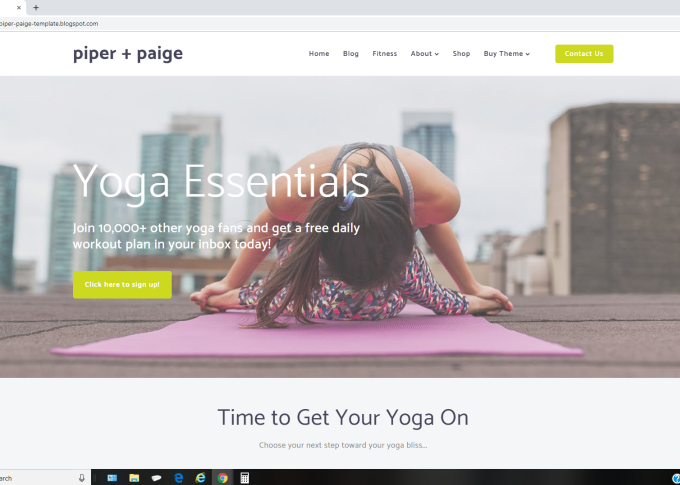Screen dimensions: 680x485
Task: Open File Explorer from the taskbar
Action: coord(134,478)
